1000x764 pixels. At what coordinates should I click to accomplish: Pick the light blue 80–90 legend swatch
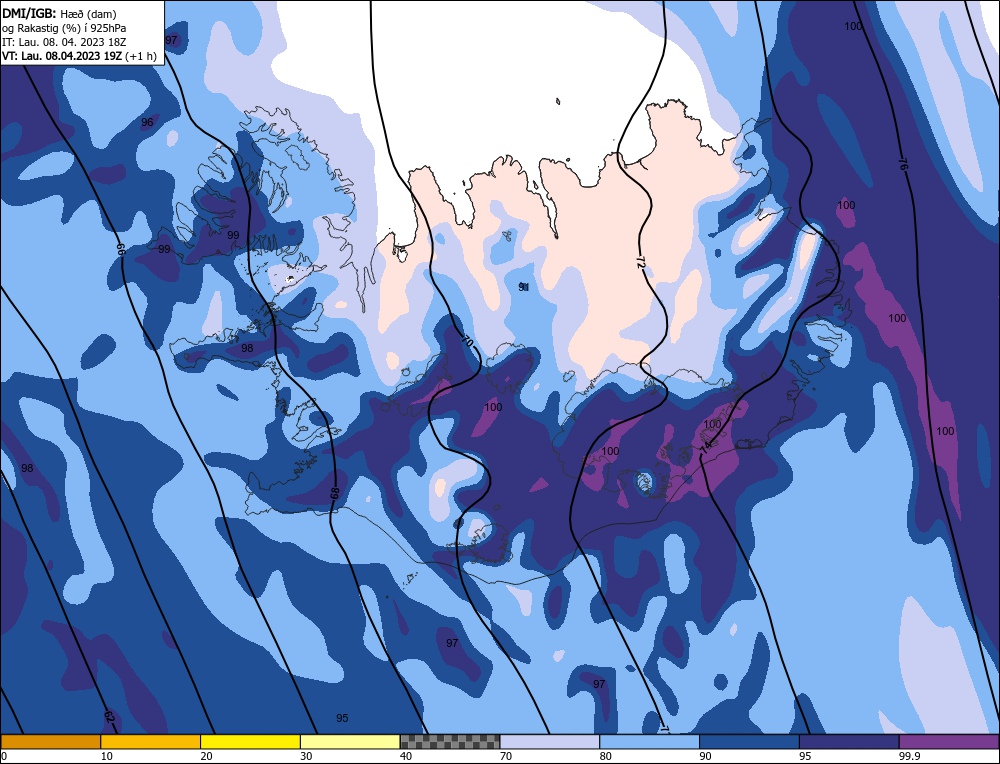(x=650, y=741)
